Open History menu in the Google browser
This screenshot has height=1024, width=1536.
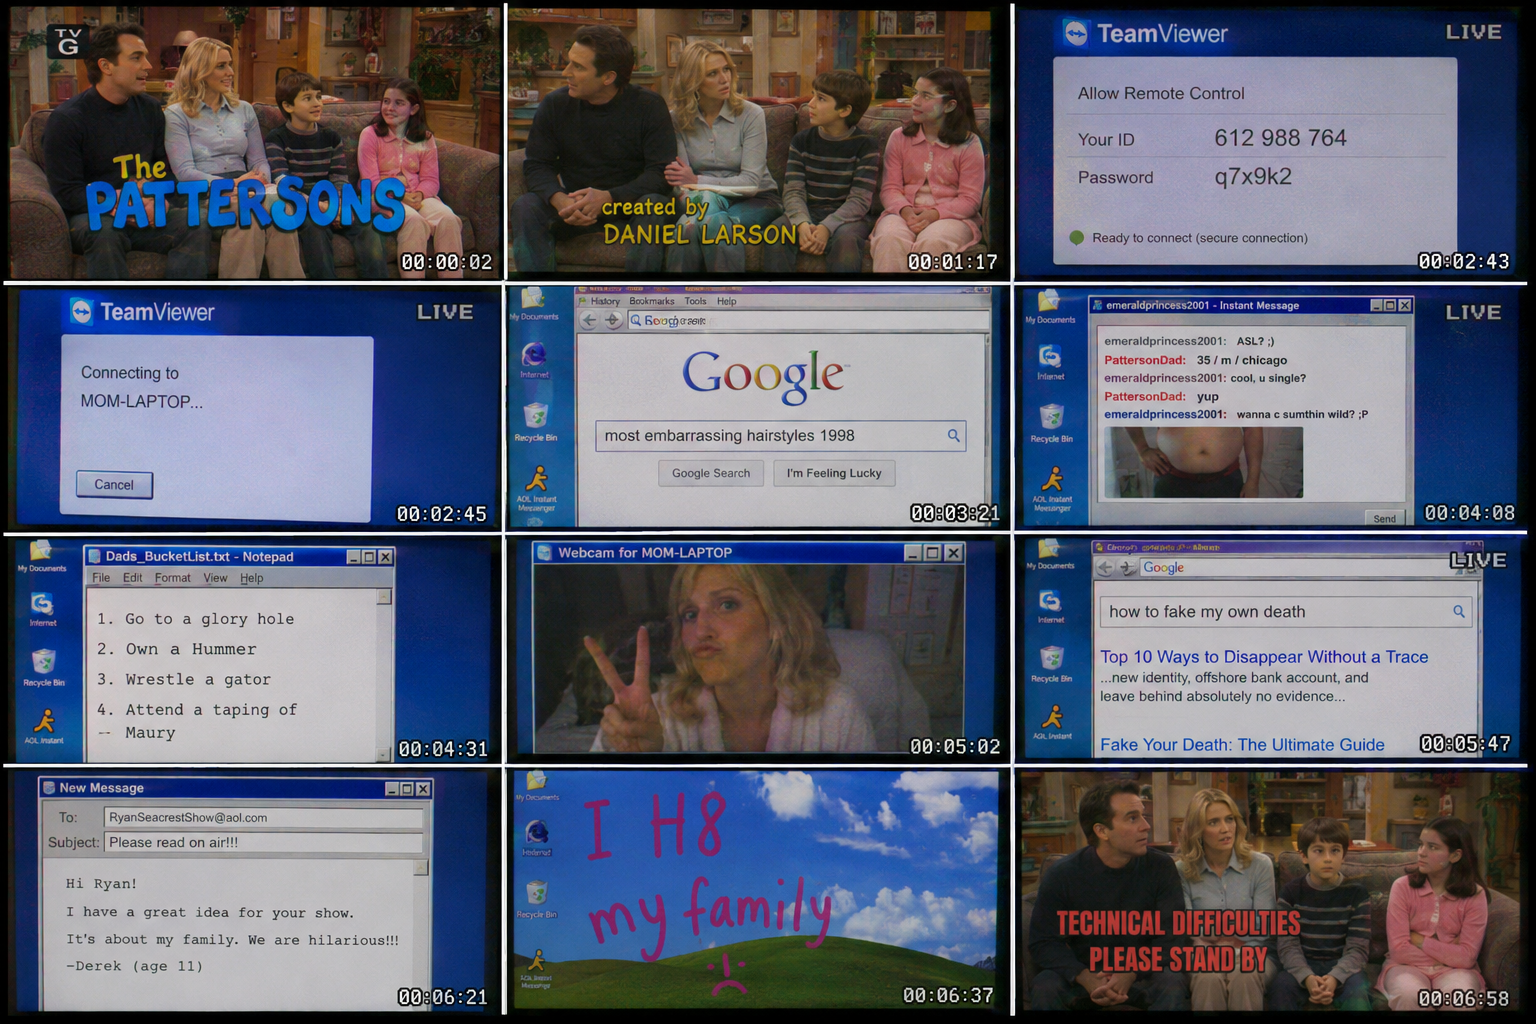605,301
